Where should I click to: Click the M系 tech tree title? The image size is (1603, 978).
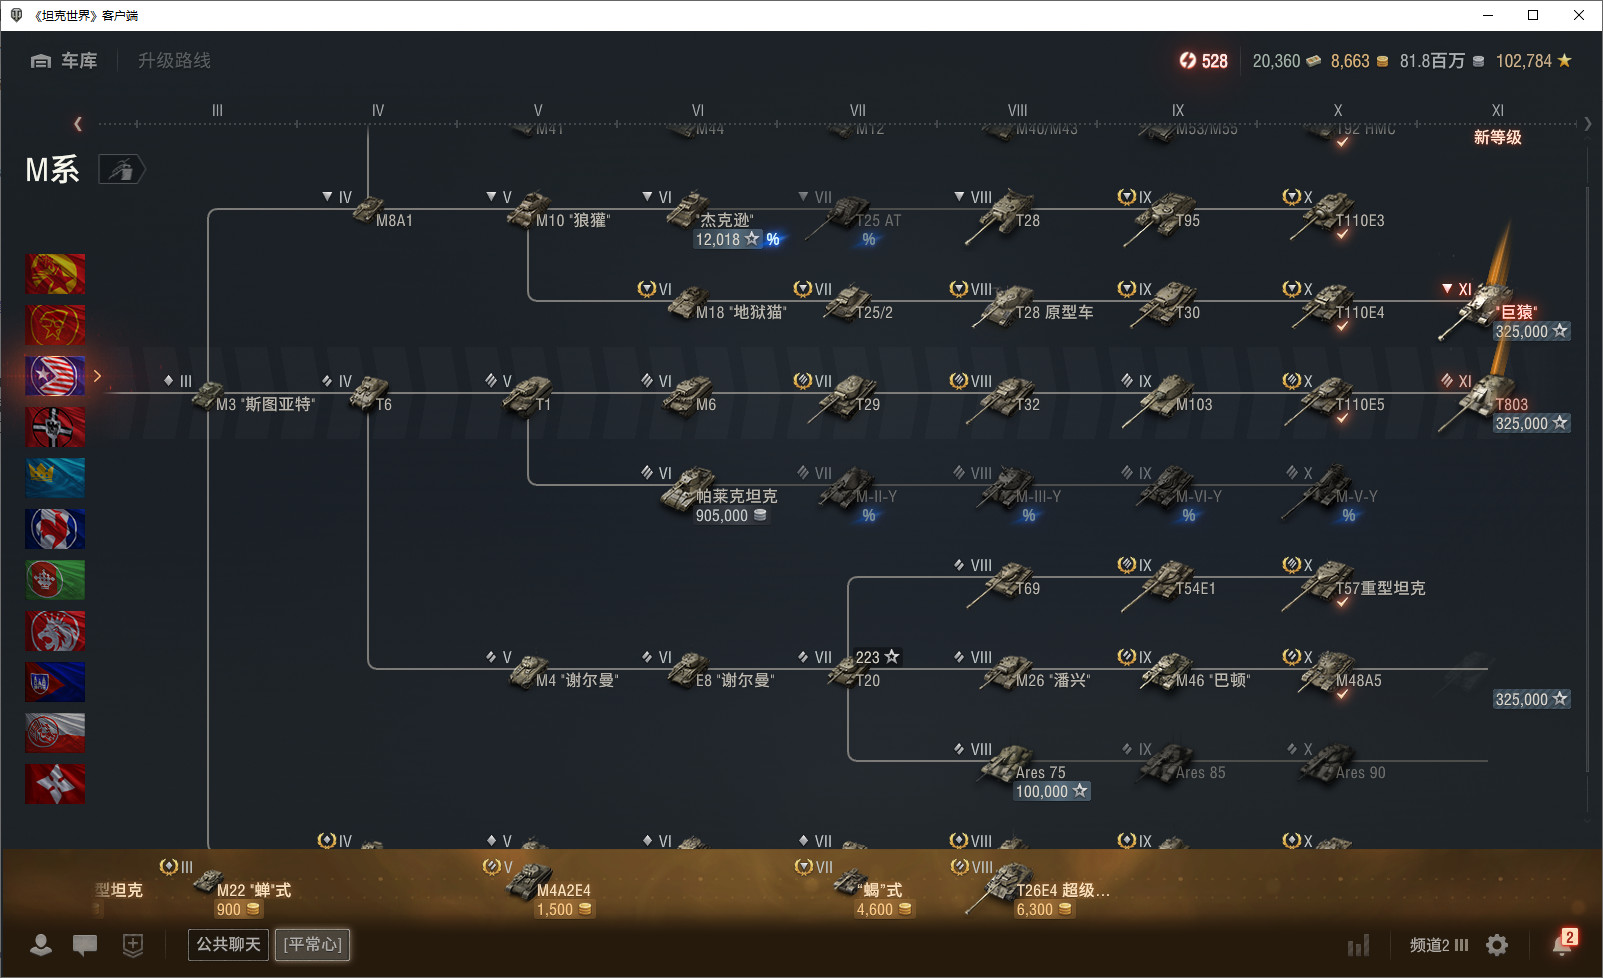(52, 170)
